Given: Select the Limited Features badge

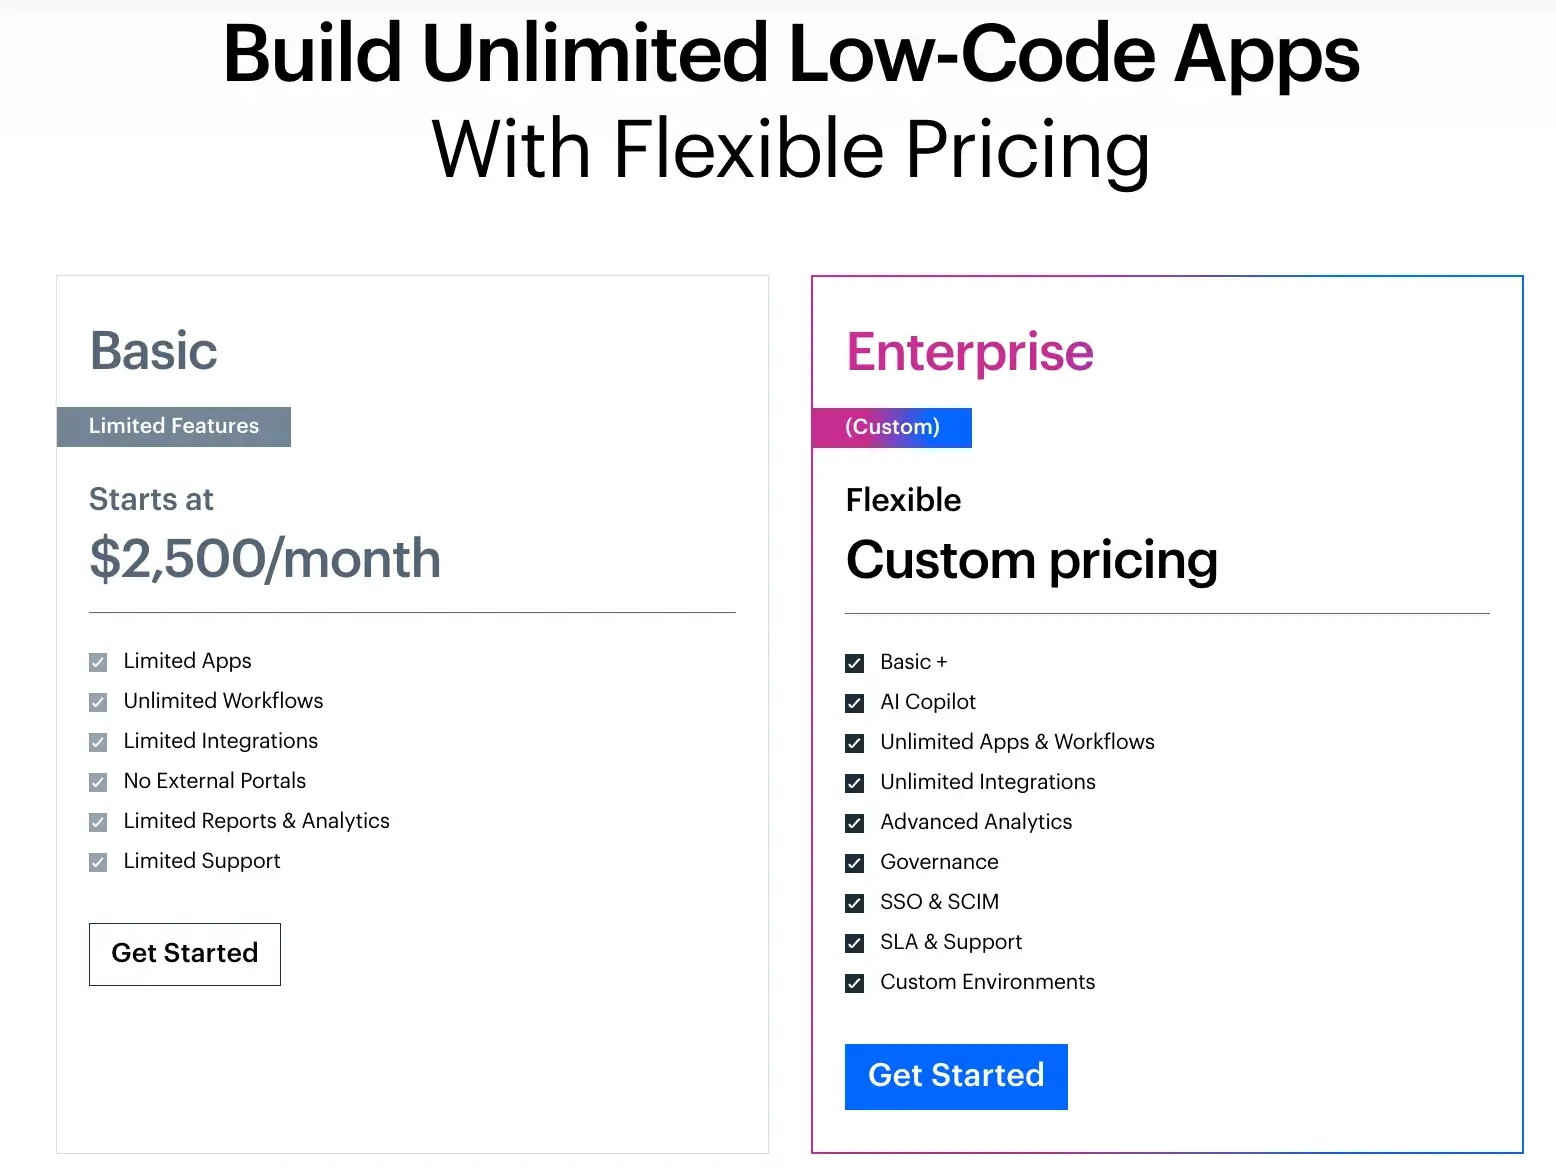Looking at the screenshot, I should tap(173, 426).
